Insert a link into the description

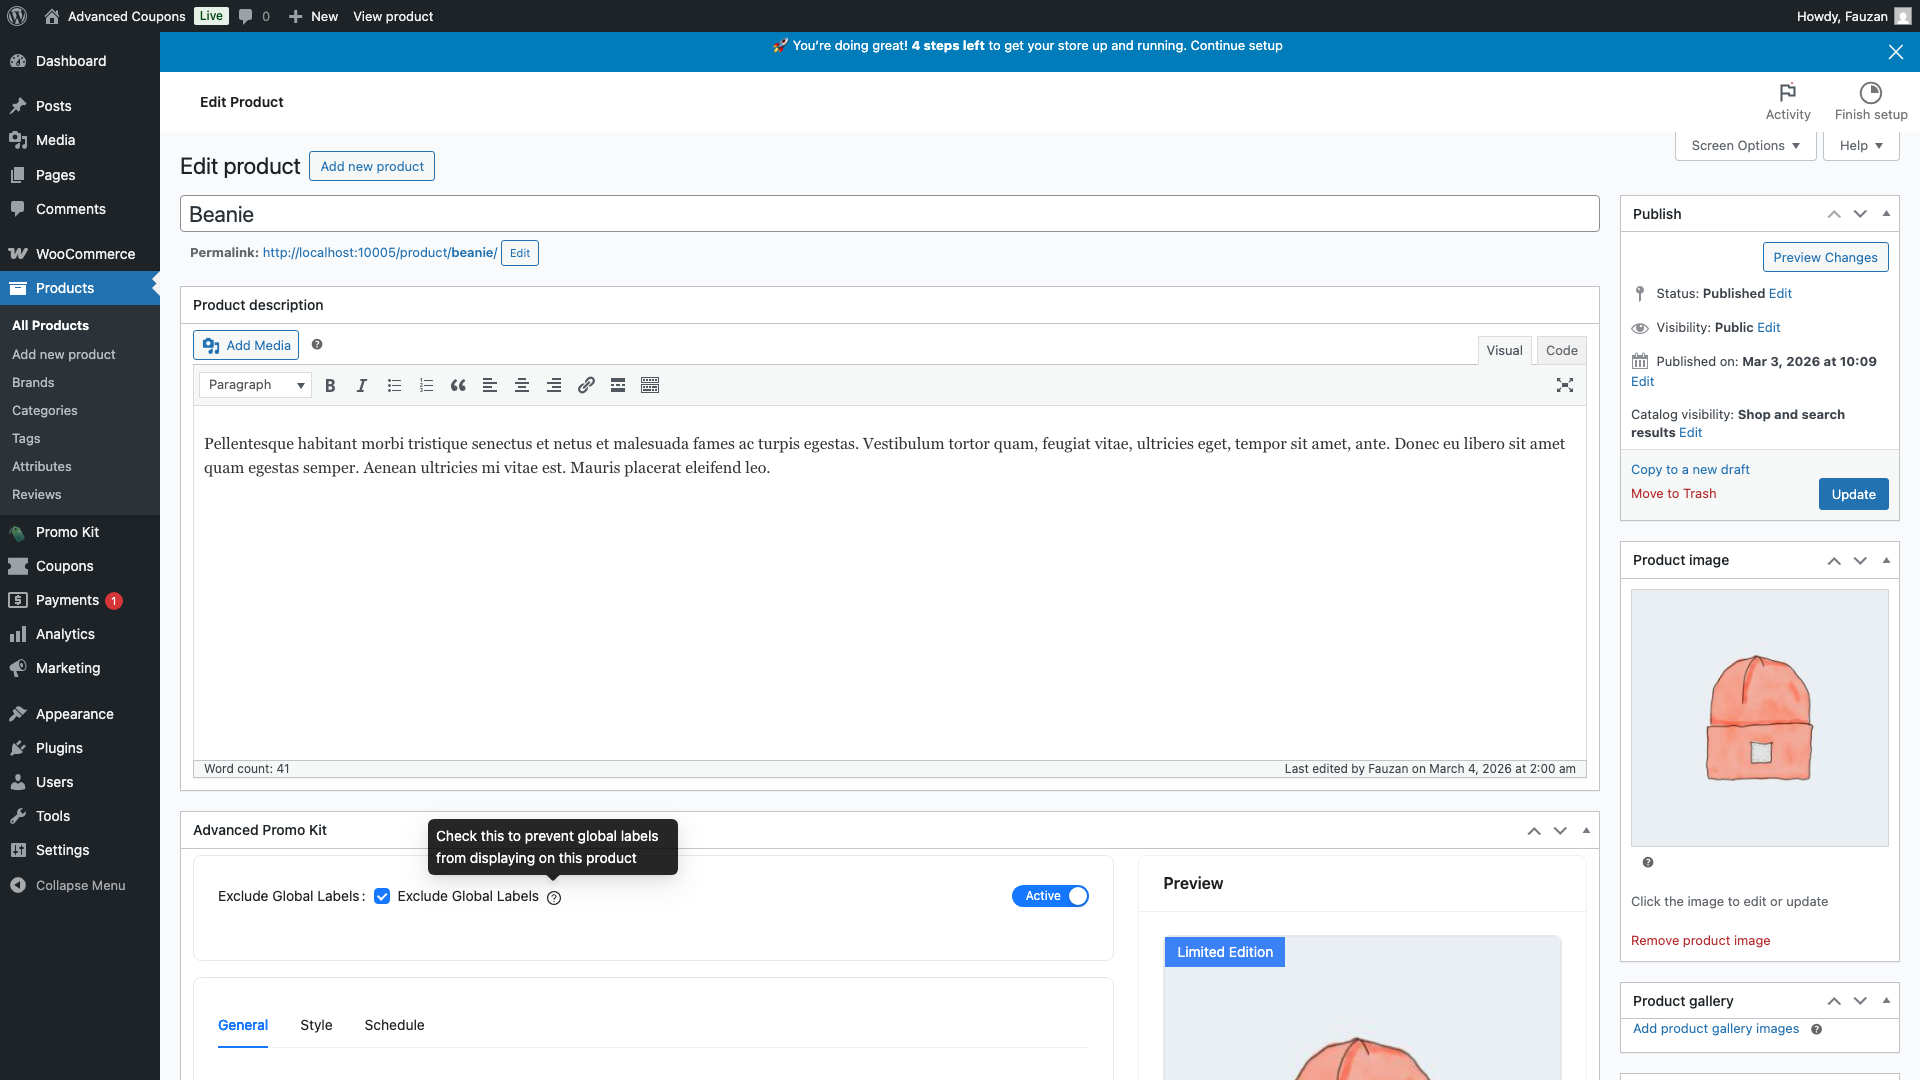pyautogui.click(x=586, y=385)
